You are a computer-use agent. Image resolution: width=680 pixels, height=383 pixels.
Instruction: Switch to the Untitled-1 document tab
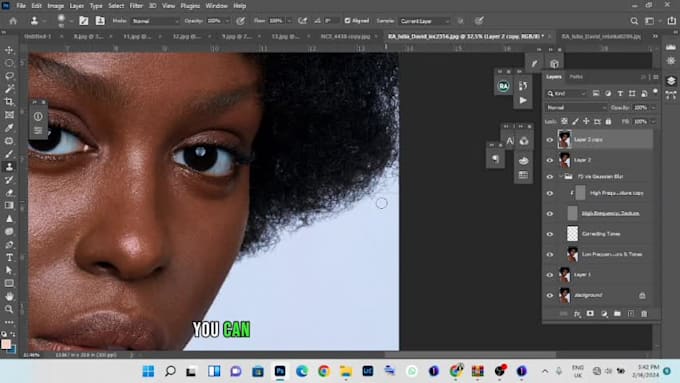click(x=37, y=36)
